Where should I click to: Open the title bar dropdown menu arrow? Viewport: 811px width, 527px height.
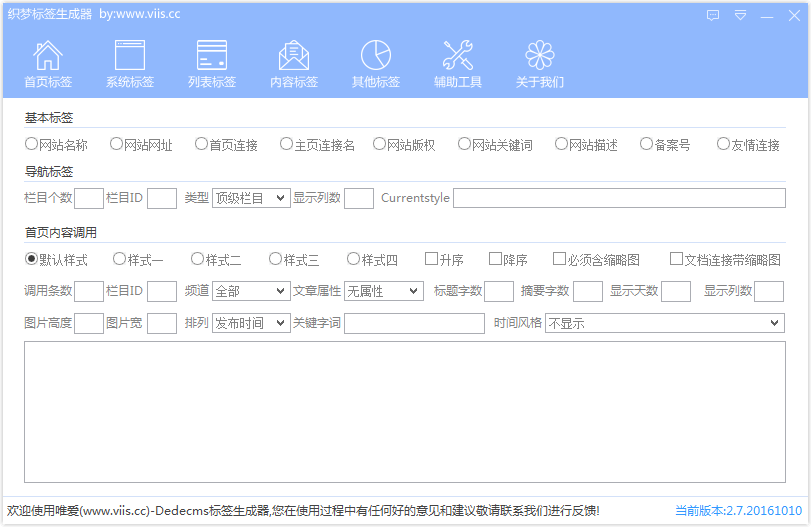pos(740,16)
